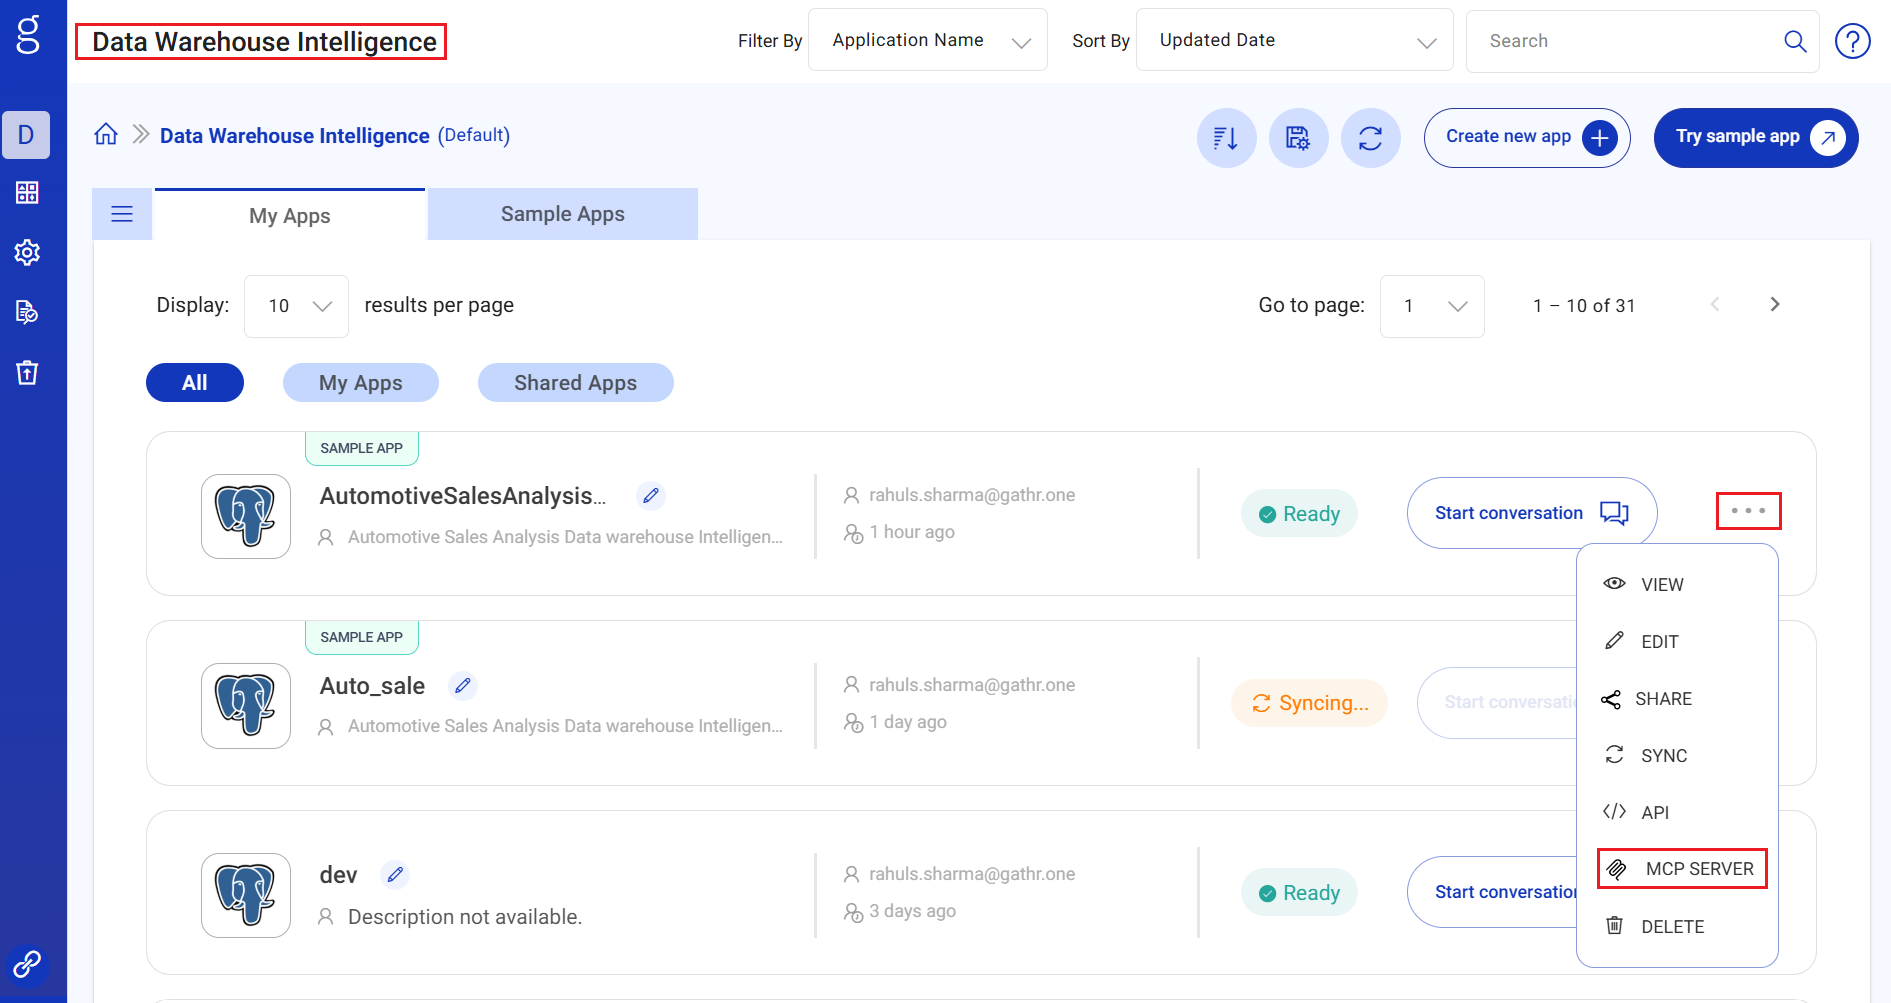1891x1003 pixels.
Task: Click into the Search input field
Action: (1630, 41)
